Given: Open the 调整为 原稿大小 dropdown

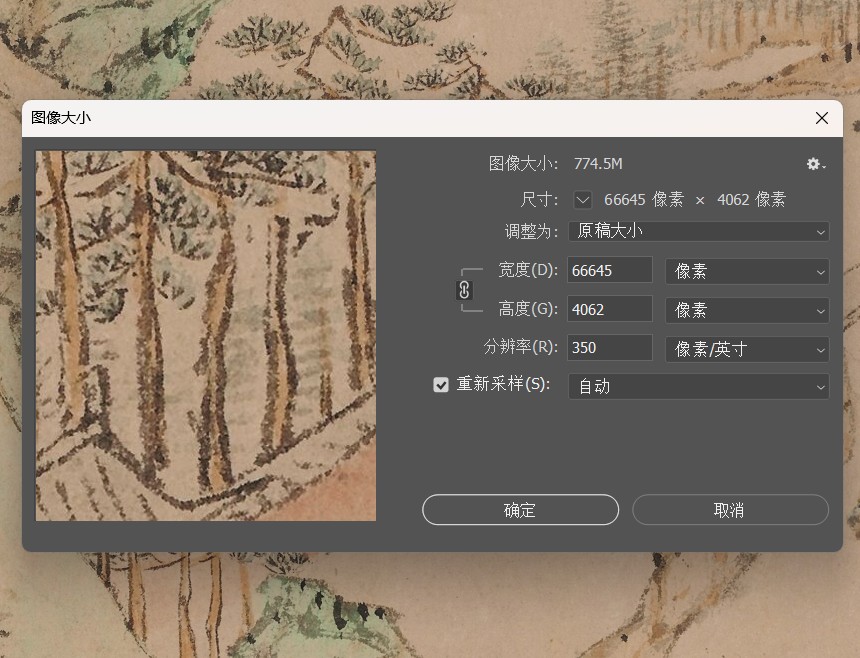Looking at the screenshot, I should 699,231.
